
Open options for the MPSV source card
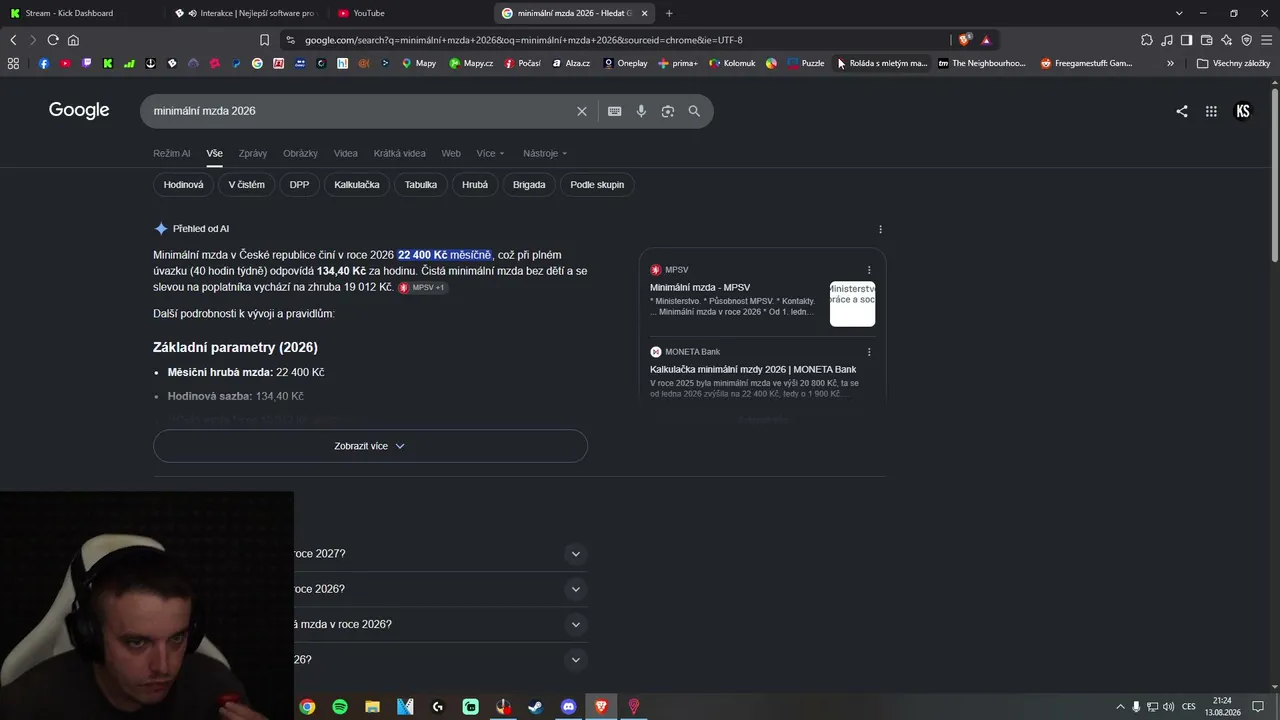point(869,270)
